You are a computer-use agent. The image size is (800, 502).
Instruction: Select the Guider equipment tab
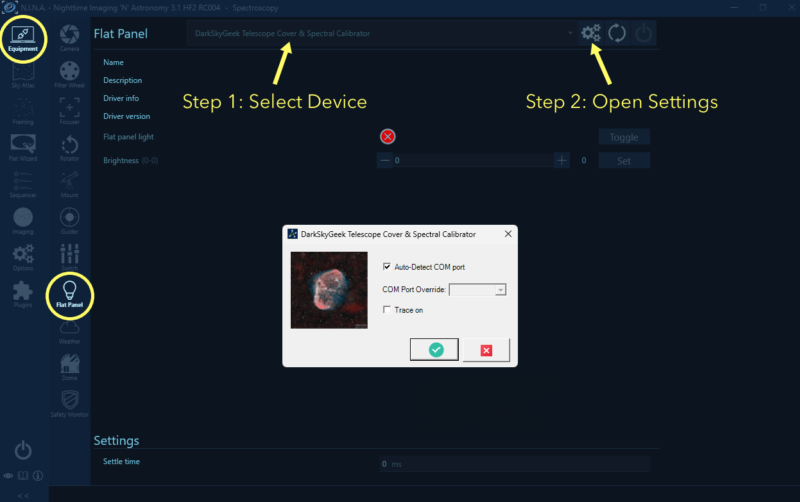(69, 221)
